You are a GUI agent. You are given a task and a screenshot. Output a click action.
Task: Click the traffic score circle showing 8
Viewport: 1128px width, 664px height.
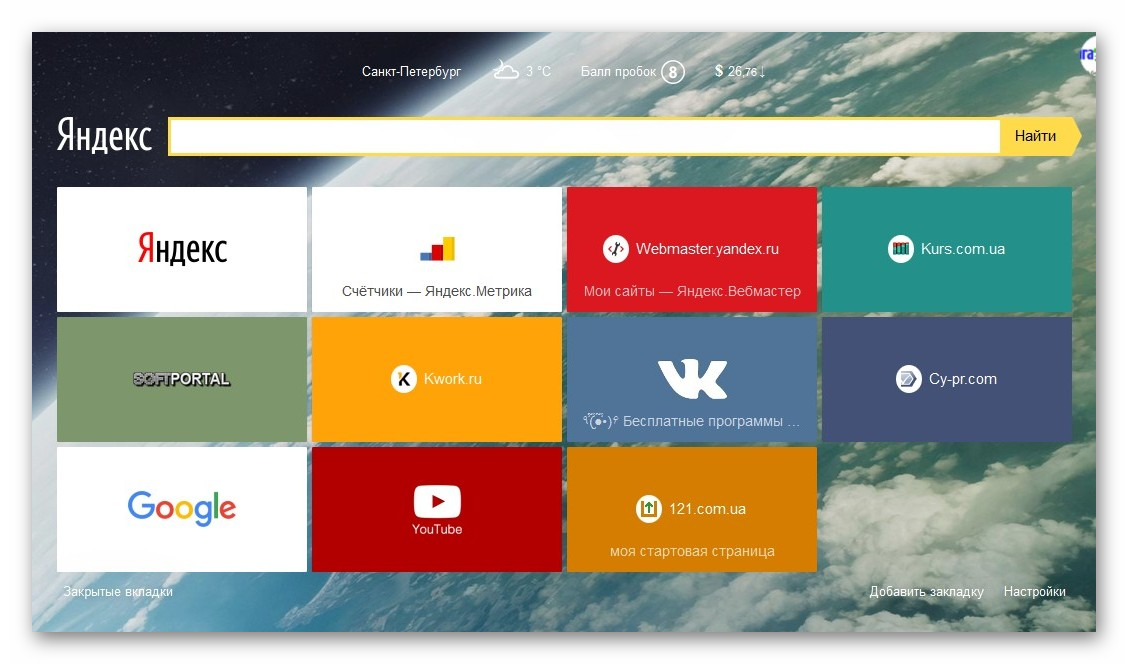pos(673,72)
